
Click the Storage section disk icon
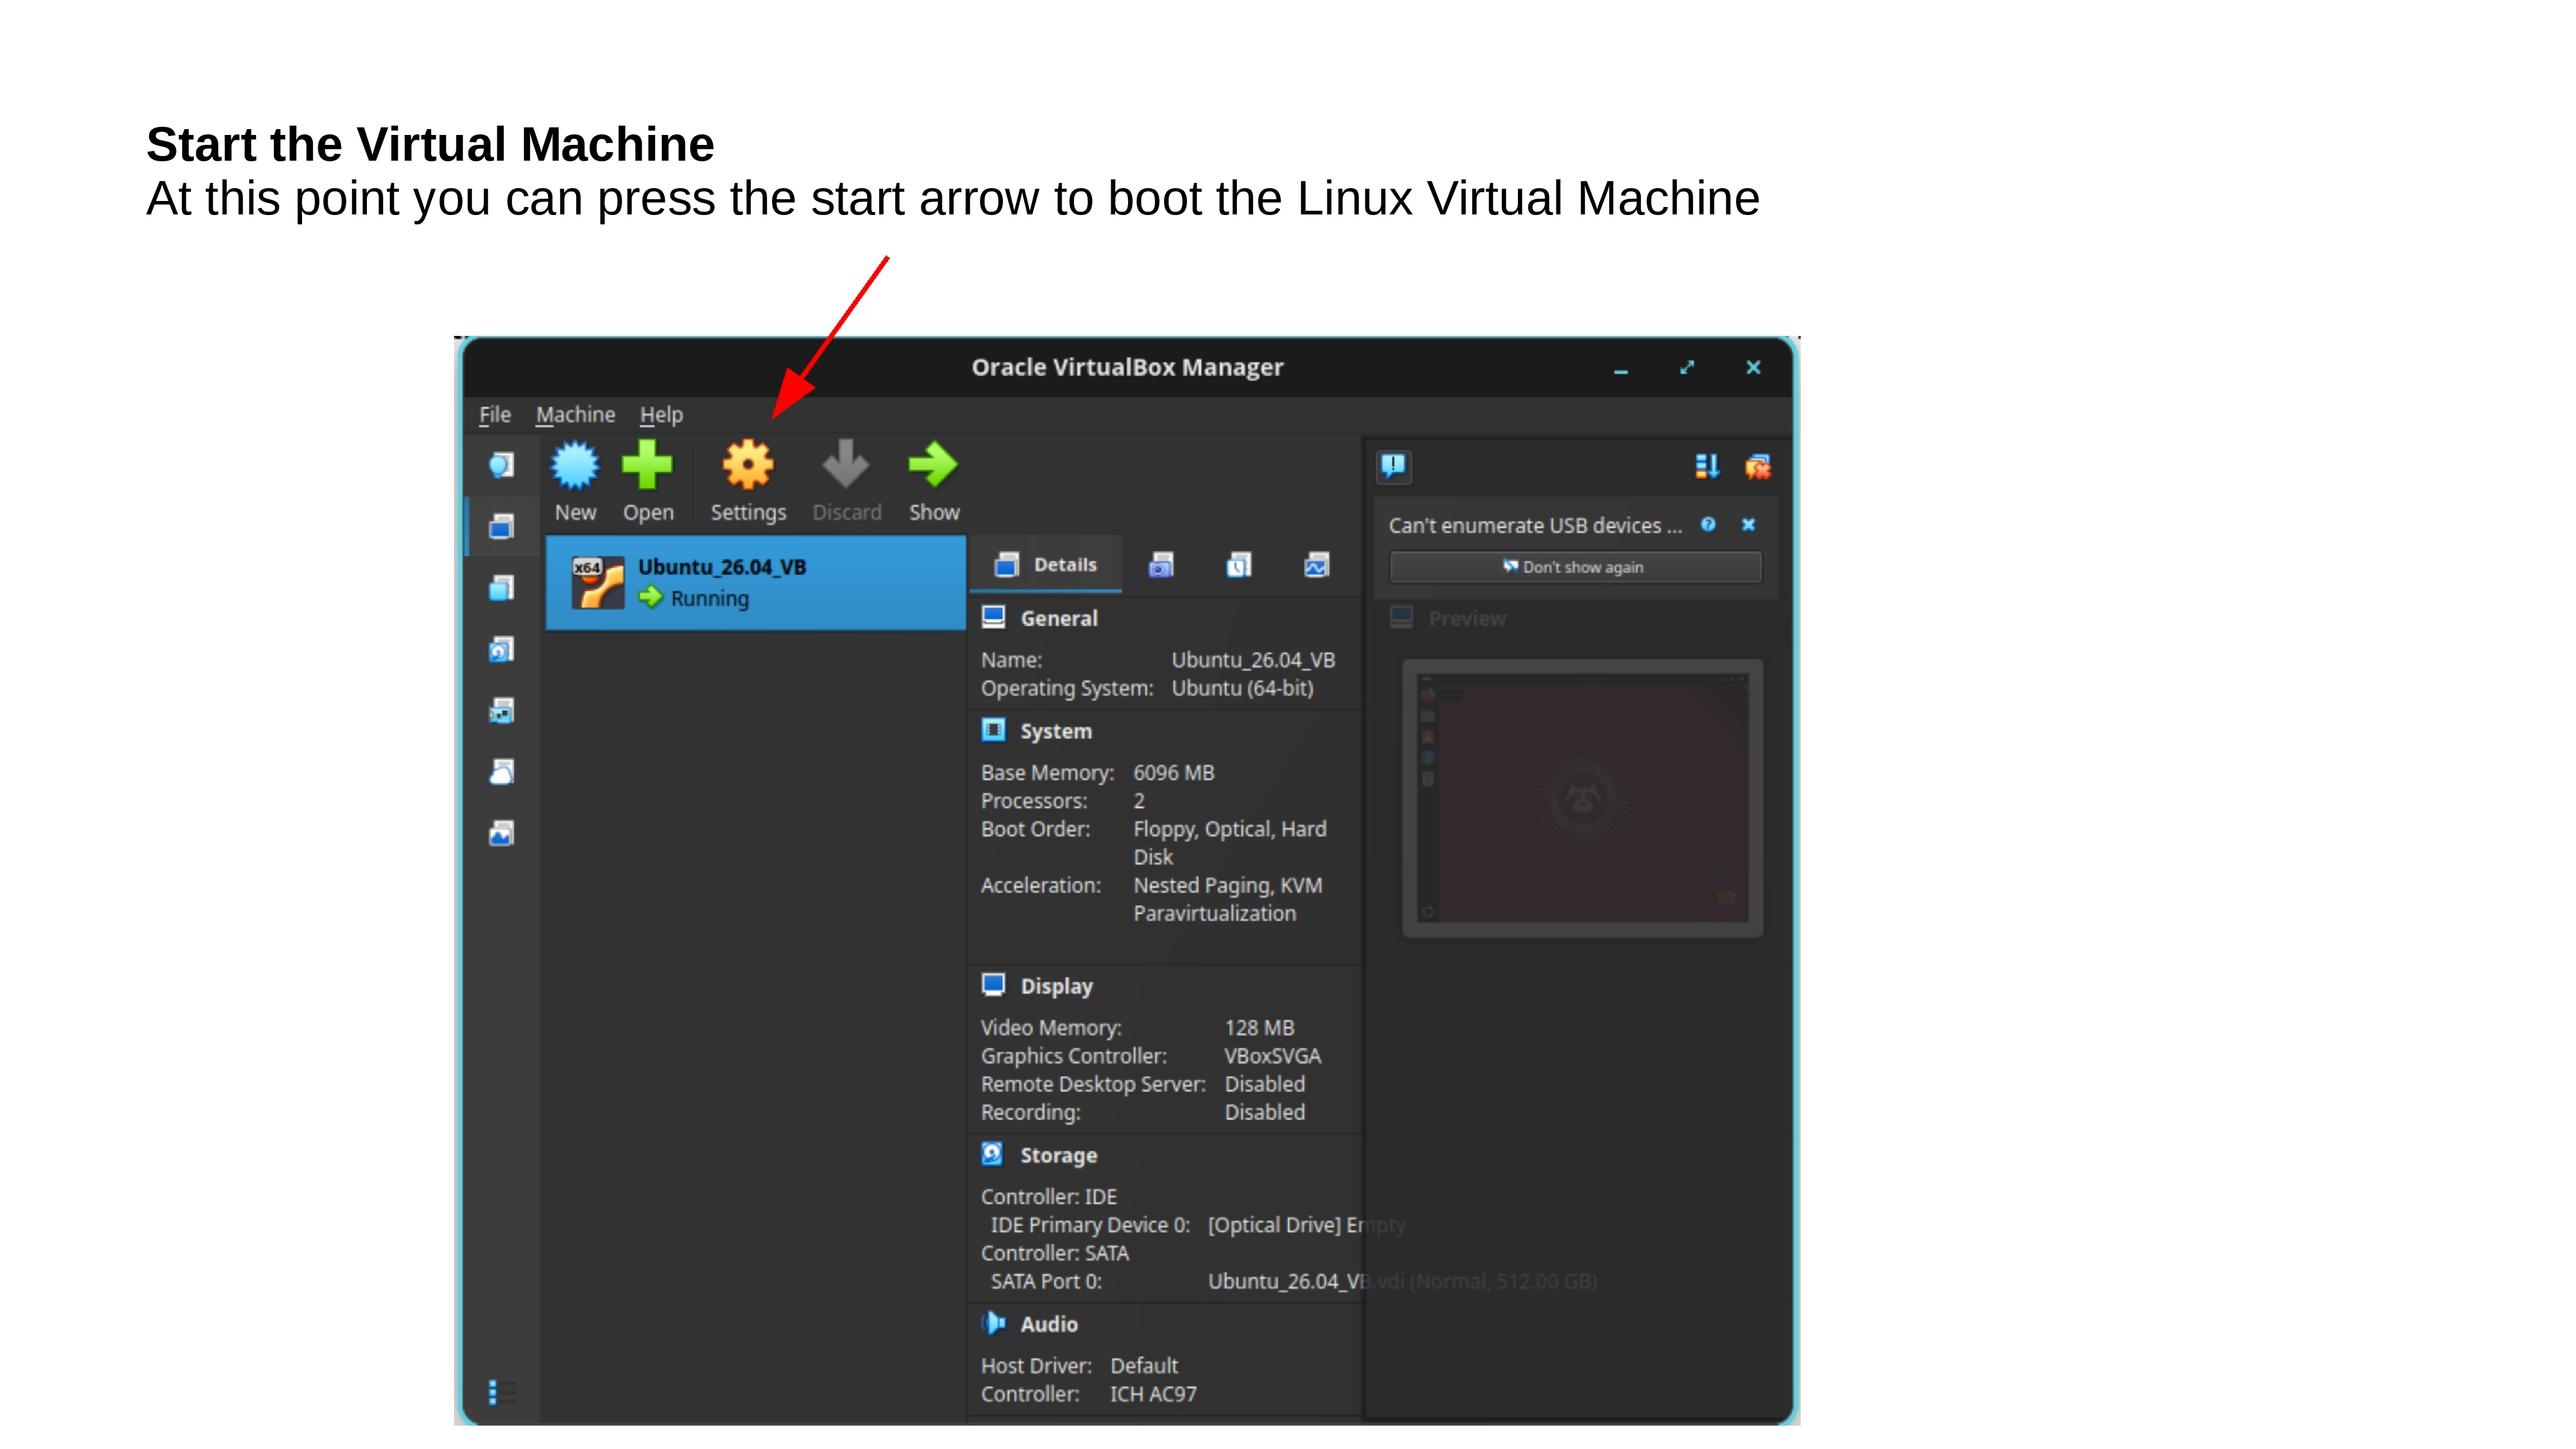pos(993,1154)
